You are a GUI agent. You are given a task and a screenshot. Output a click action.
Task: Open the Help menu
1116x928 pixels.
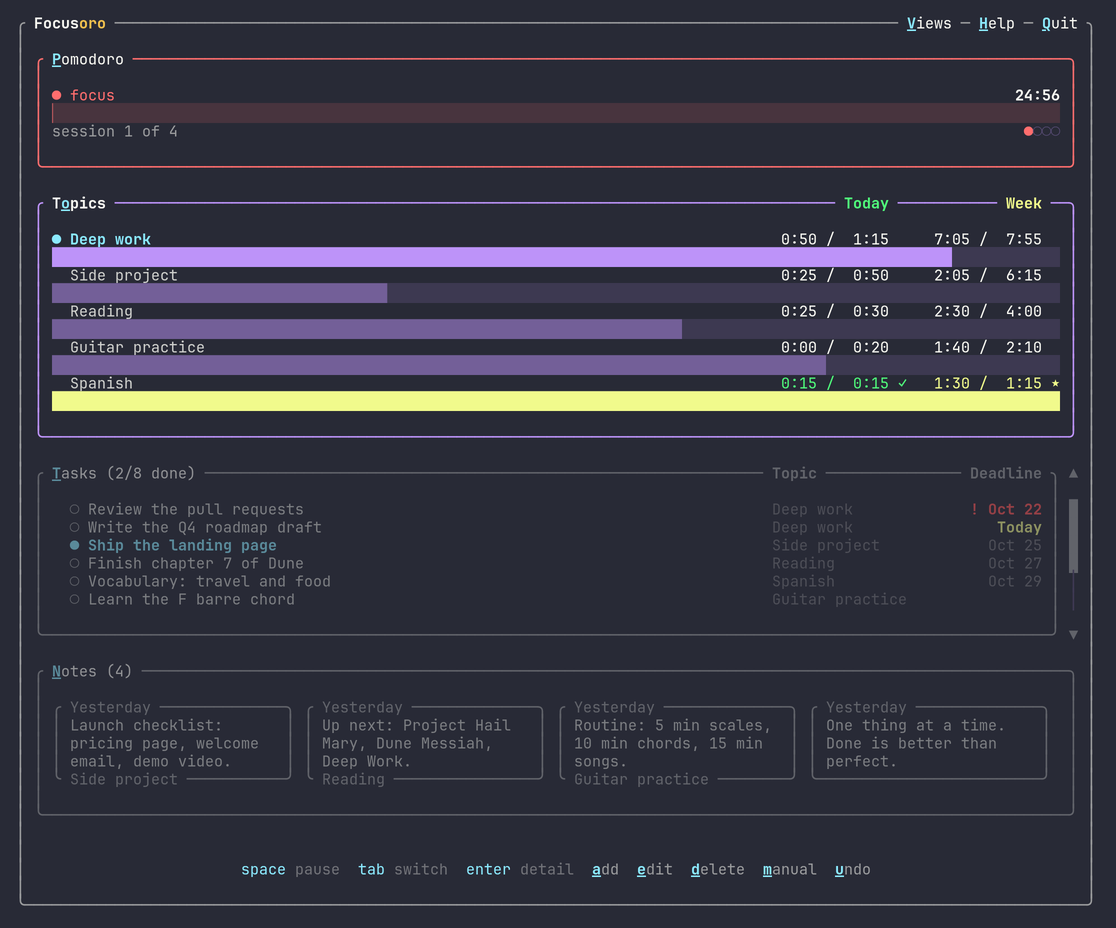996,23
